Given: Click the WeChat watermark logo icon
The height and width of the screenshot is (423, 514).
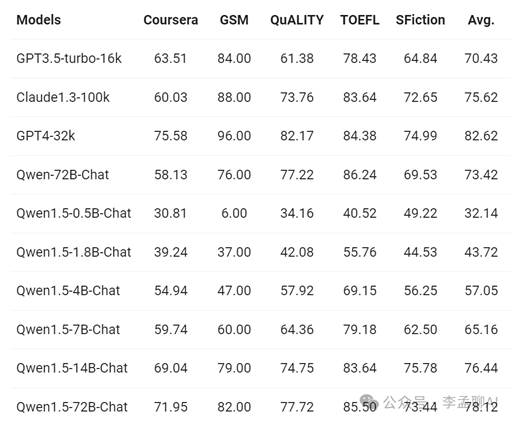Looking at the screenshot, I should [x=369, y=401].
